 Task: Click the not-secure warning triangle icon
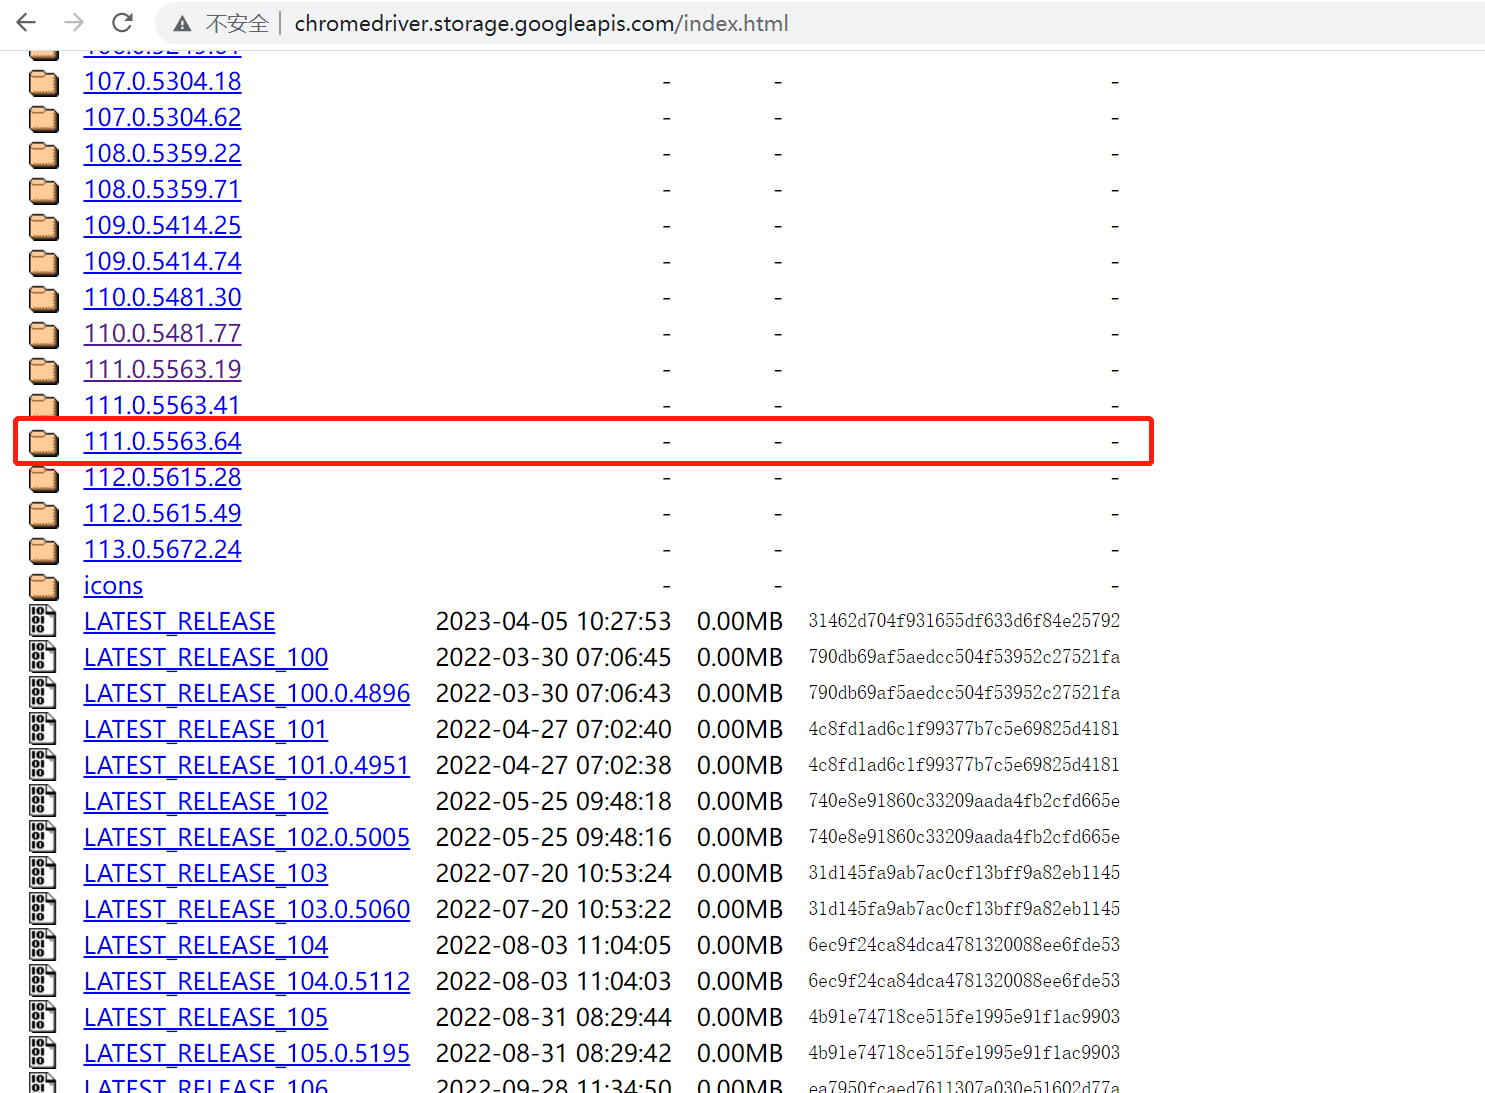point(182,23)
